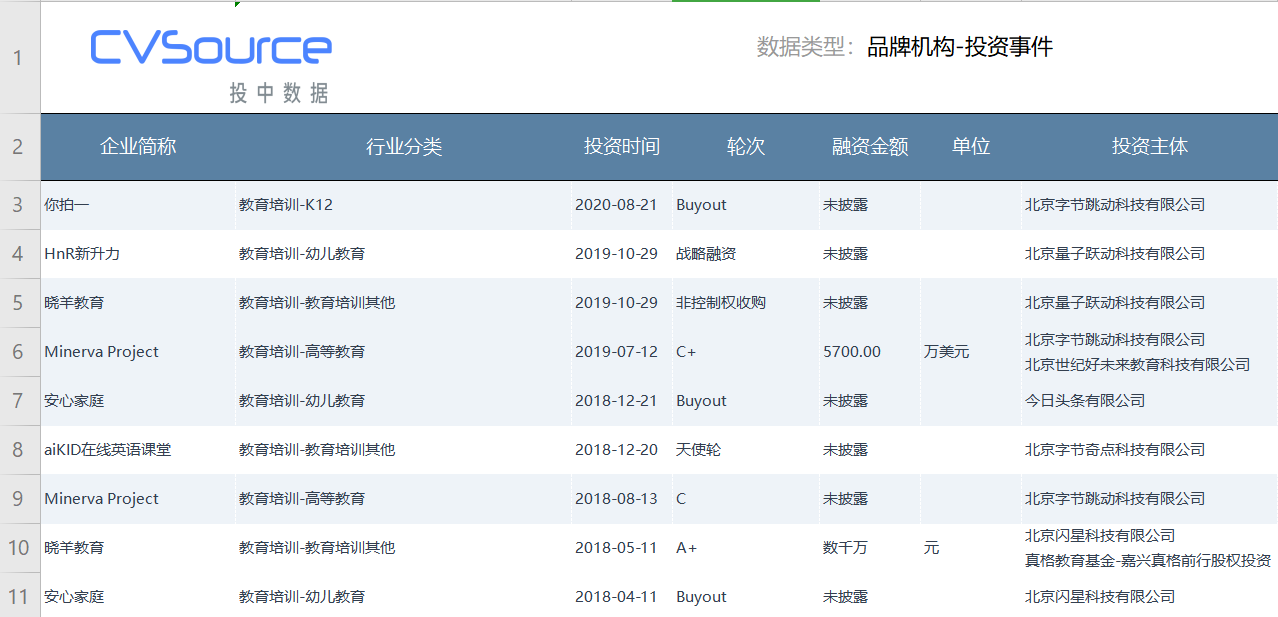Screen dimensions: 1278x617
Task: Click the 投资时间 header cell
Action: 621,147
